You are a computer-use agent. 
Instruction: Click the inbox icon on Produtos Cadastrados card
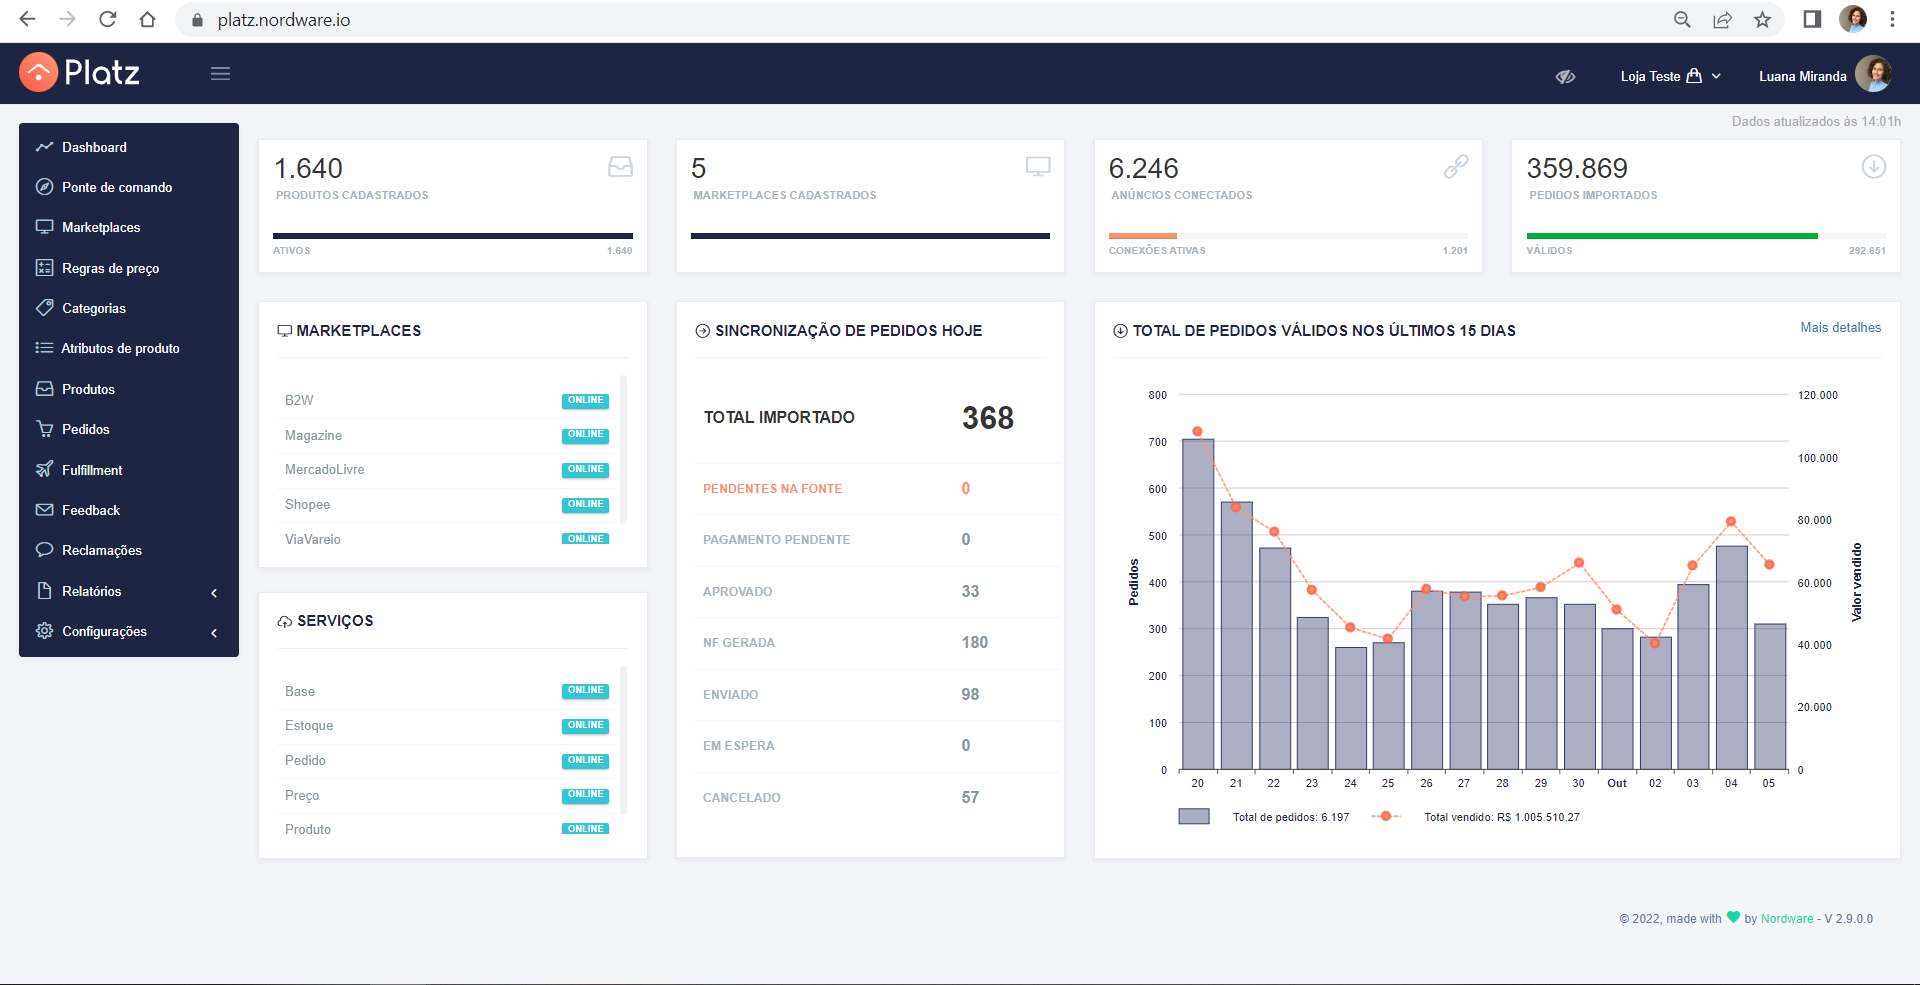pyautogui.click(x=621, y=167)
